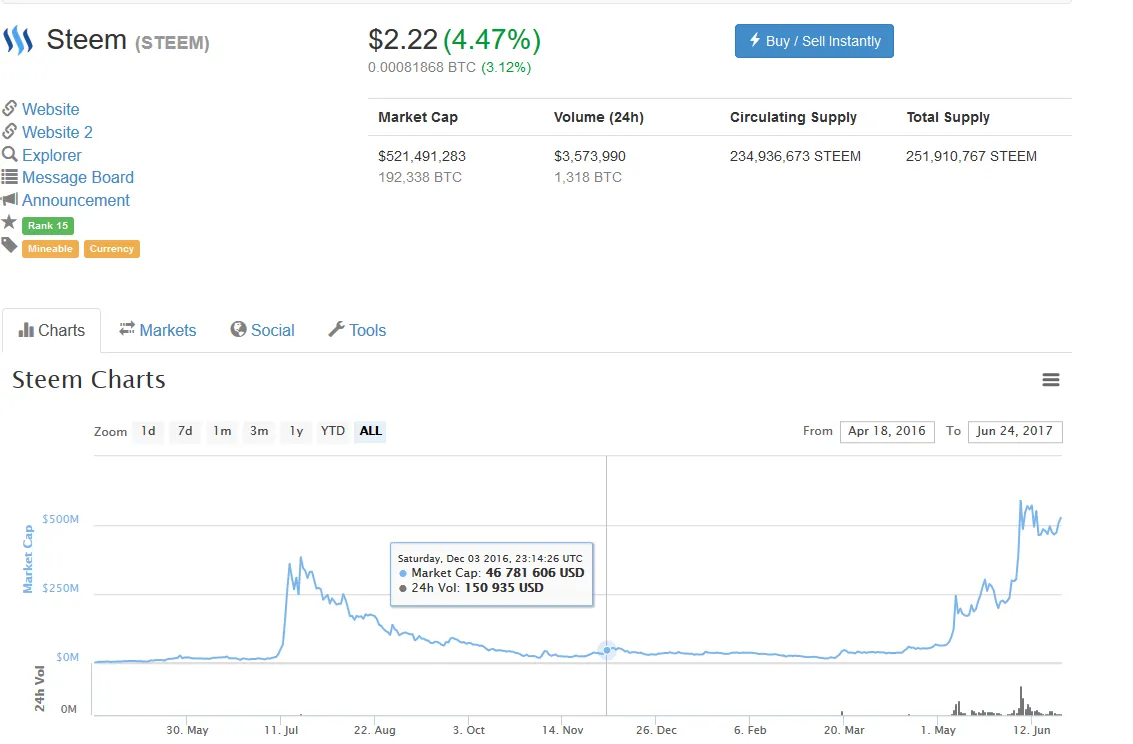The image size is (1133, 744).
Task: Click the Currency tag
Action: [111, 248]
